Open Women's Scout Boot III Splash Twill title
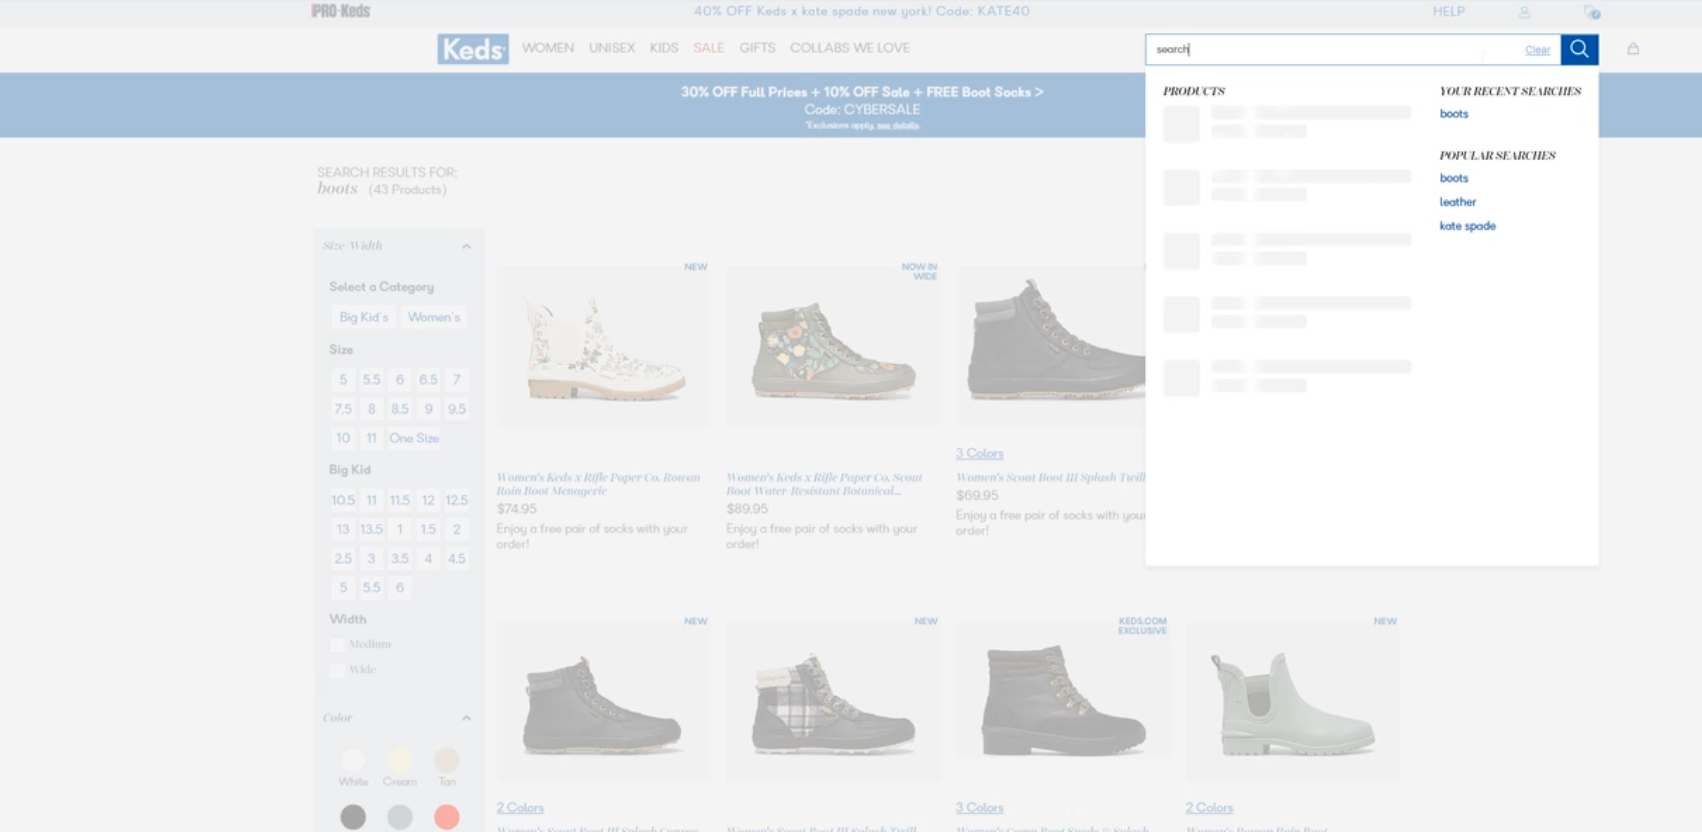1702x832 pixels. (x=1050, y=478)
